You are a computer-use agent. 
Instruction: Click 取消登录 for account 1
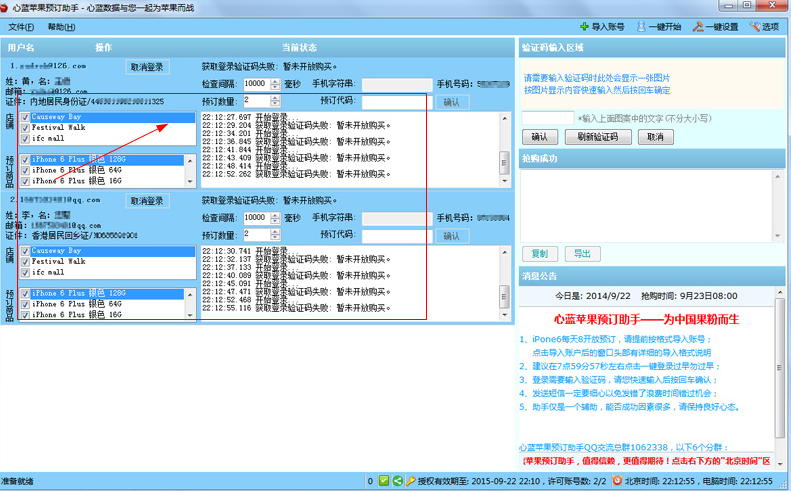[x=147, y=67]
